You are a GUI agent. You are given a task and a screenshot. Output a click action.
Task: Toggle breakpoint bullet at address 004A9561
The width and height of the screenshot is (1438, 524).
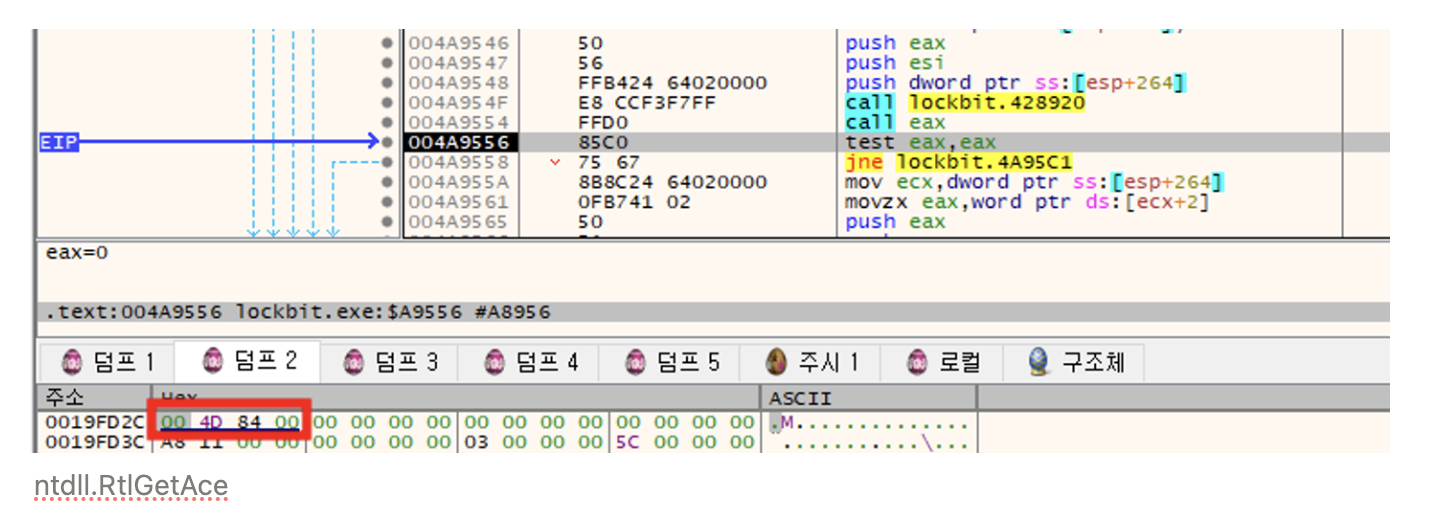click(387, 202)
